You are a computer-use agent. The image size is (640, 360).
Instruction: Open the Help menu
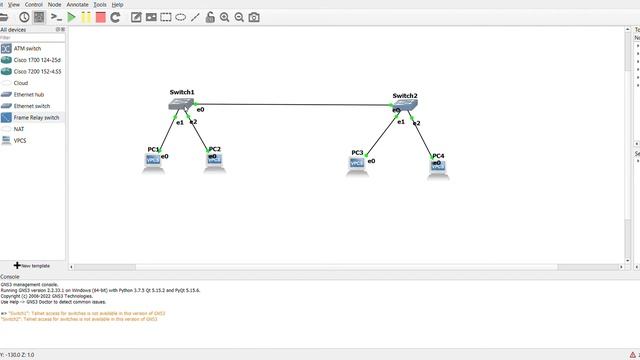click(x=118, y=4)
